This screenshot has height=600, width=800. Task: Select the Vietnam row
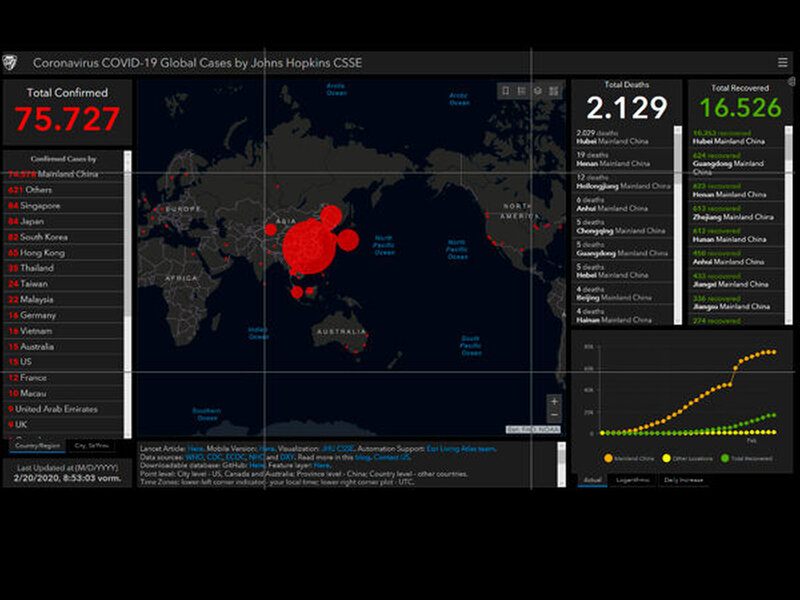click(x=63, y=331)
